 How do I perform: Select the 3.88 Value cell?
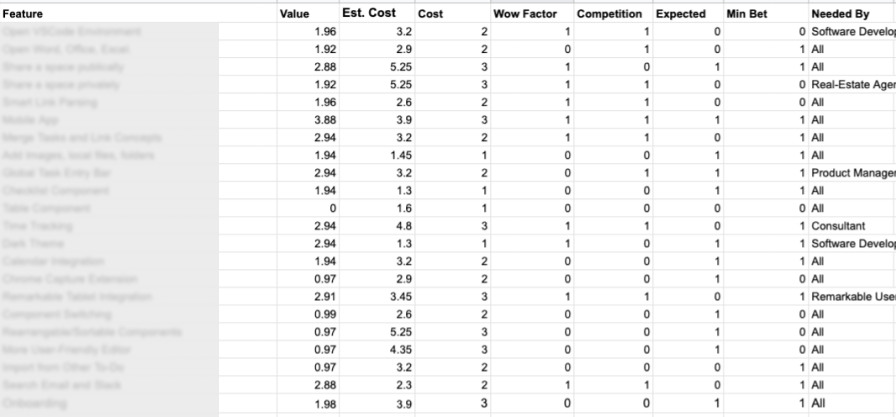(308, 120)
